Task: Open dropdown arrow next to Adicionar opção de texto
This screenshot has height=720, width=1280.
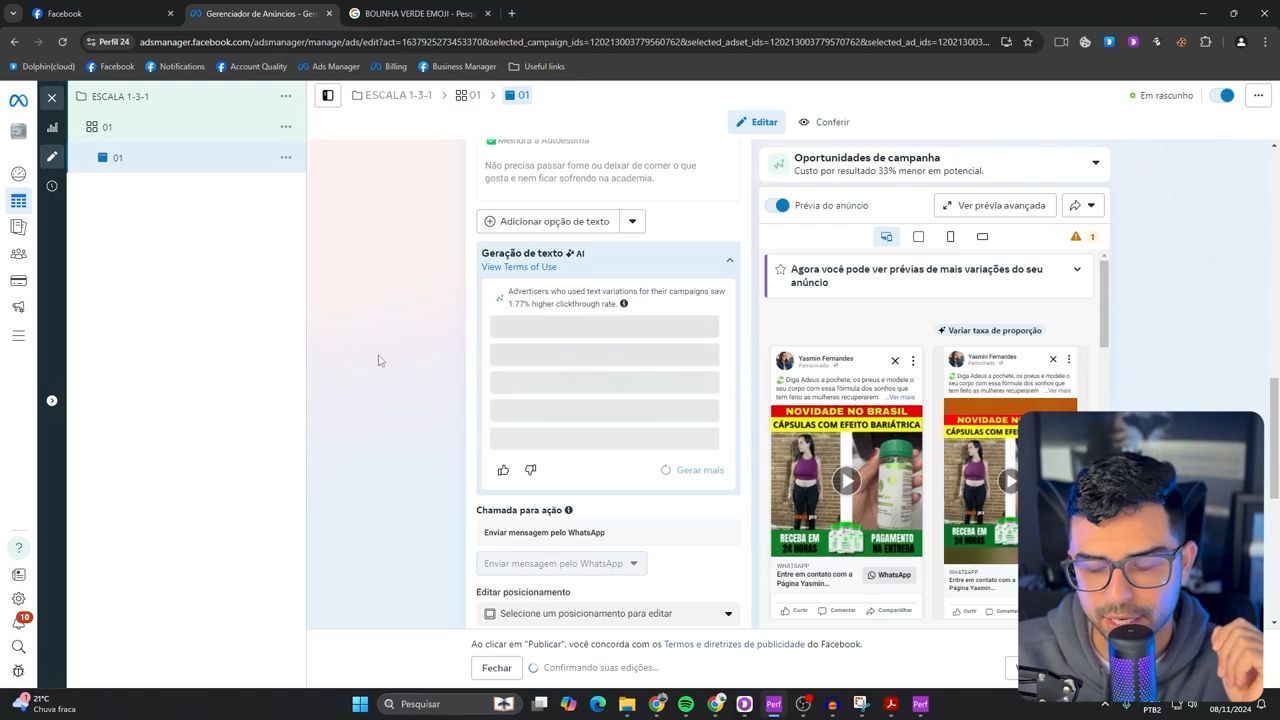Action: 632,221
